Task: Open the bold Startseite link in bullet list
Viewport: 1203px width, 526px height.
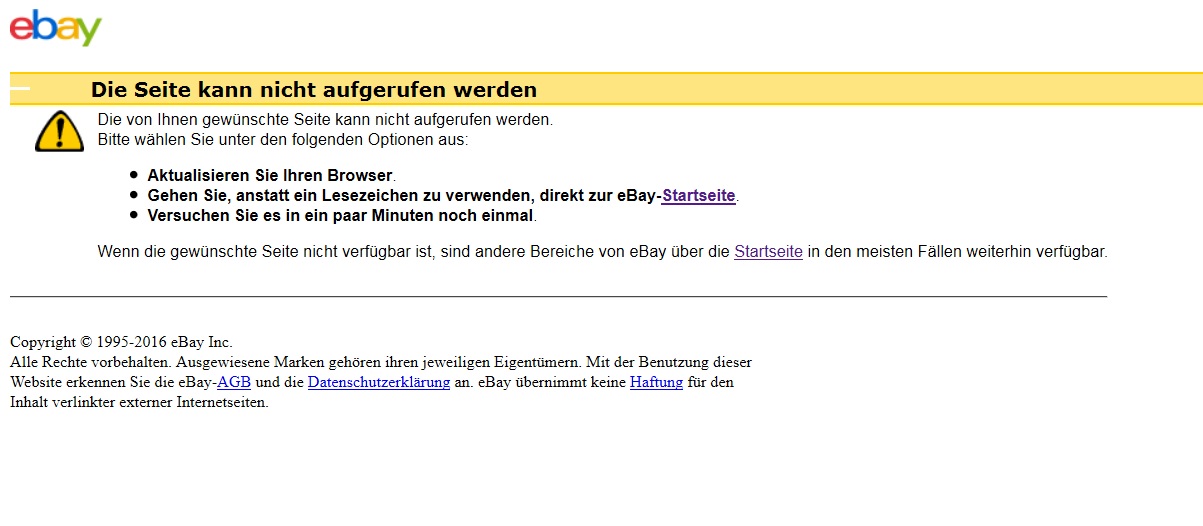Action: pyautogui.click(x=699, y=196)
